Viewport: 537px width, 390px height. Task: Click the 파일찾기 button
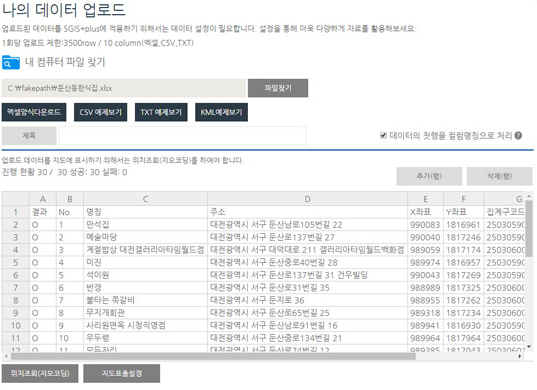click(x=278, y=88)
